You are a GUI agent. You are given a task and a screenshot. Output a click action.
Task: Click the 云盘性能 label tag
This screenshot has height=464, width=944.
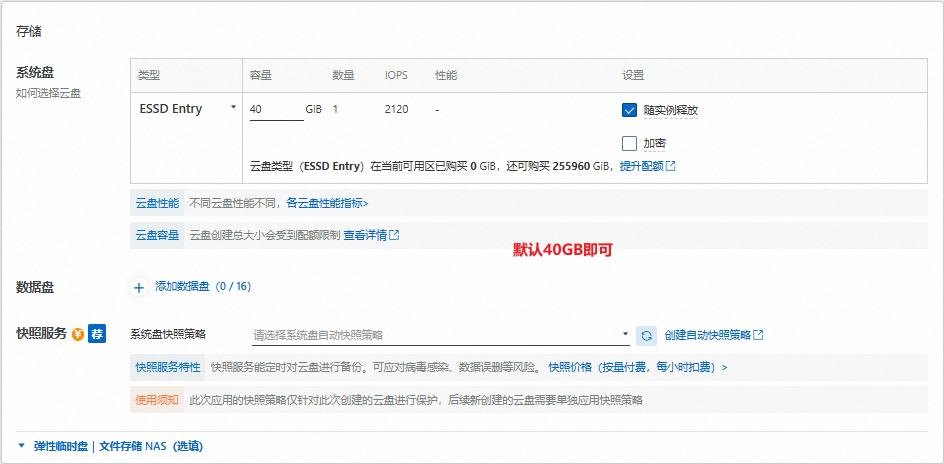(158, 203)
